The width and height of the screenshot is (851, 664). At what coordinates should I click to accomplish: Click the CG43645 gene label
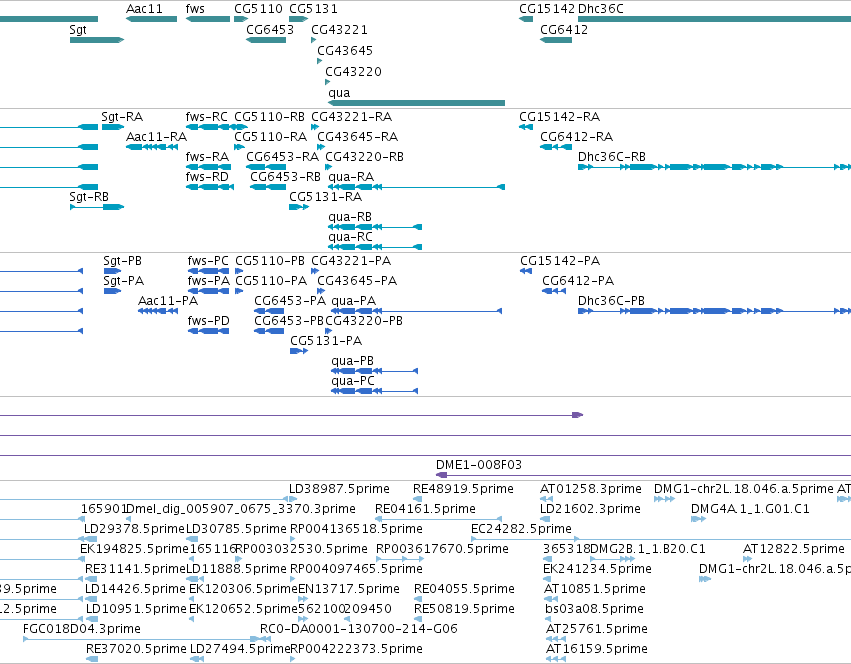tap(345, 50)
